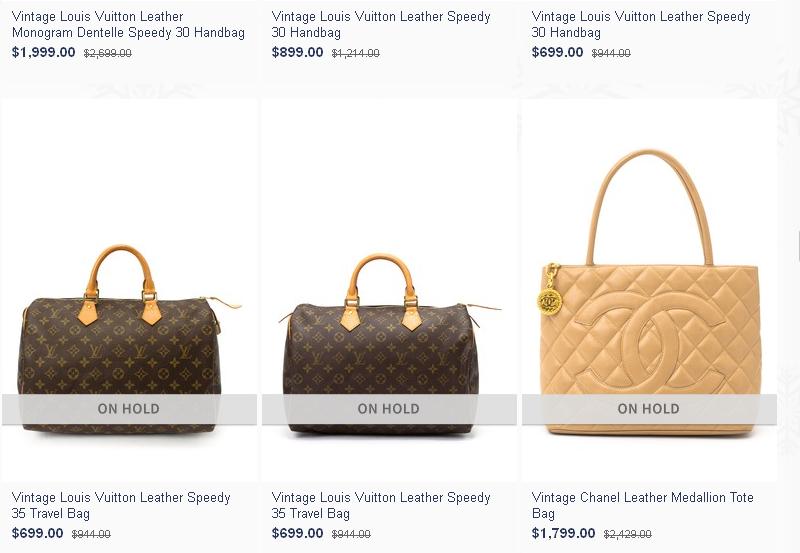Click ON HOLD banner on first Speedy 35 bag

tap(129, 409)
